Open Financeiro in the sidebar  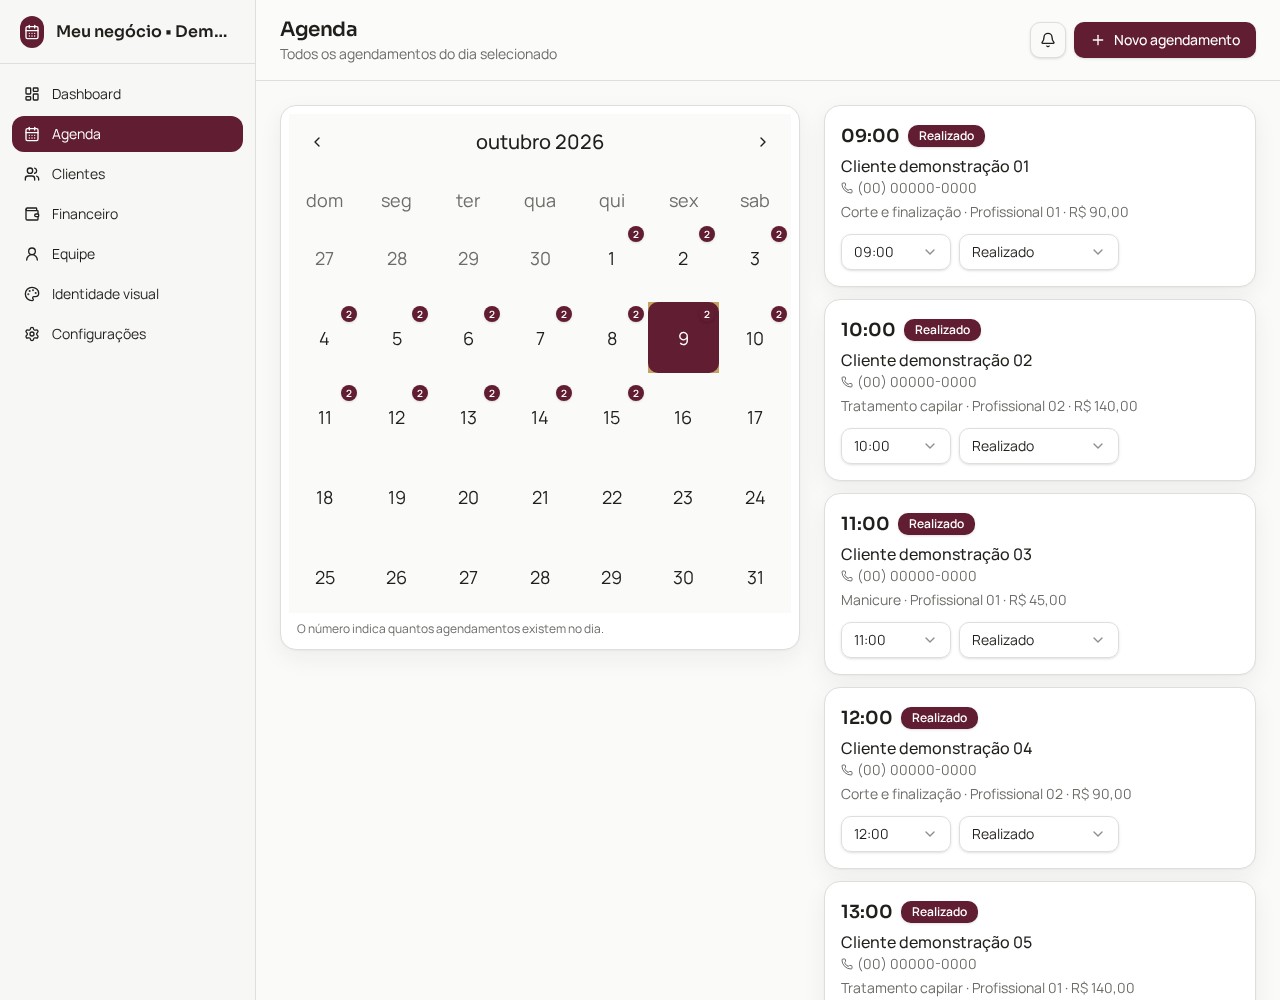pos(127,214)
